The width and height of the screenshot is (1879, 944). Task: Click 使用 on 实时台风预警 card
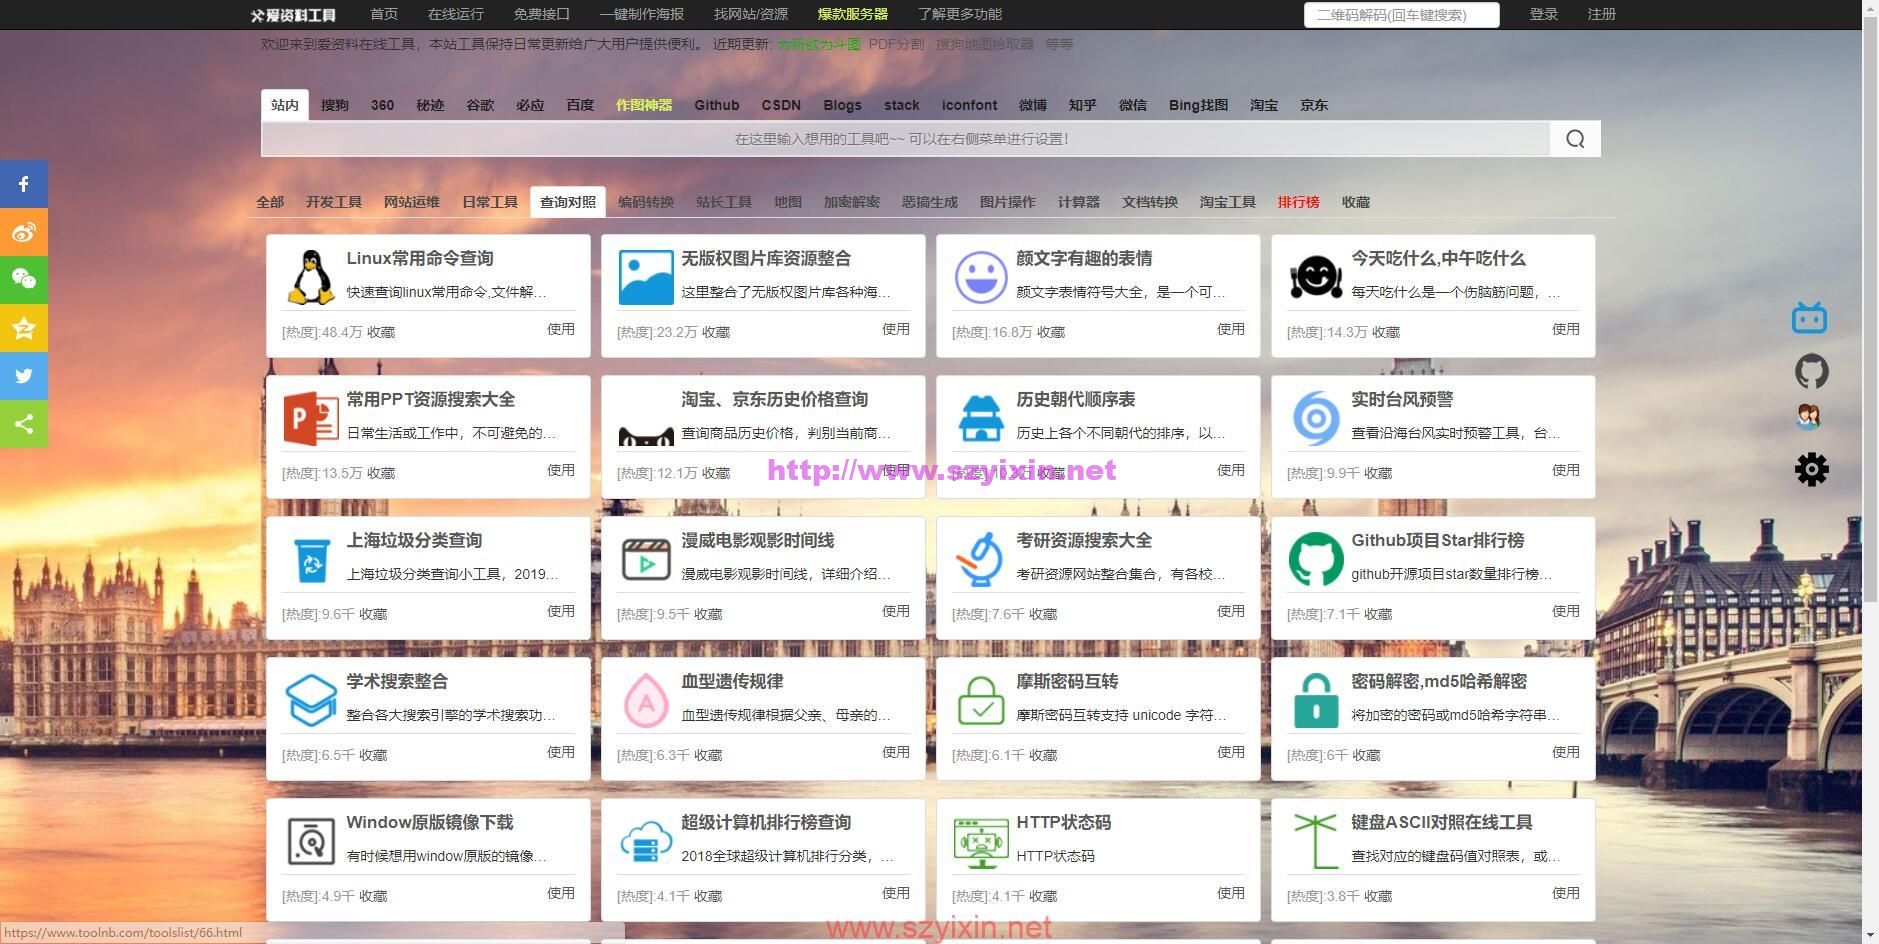coord(1566,470)
